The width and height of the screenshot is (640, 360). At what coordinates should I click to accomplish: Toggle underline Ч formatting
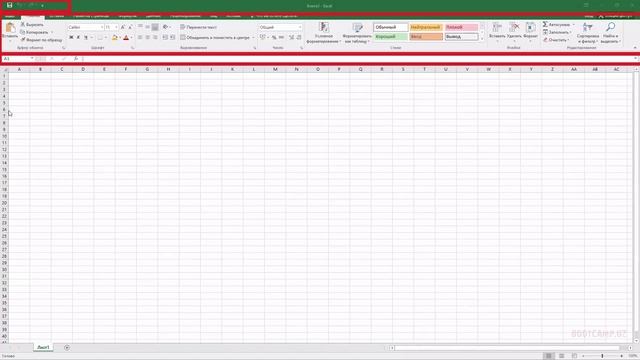pyautogui.click(x=86, y=37)
